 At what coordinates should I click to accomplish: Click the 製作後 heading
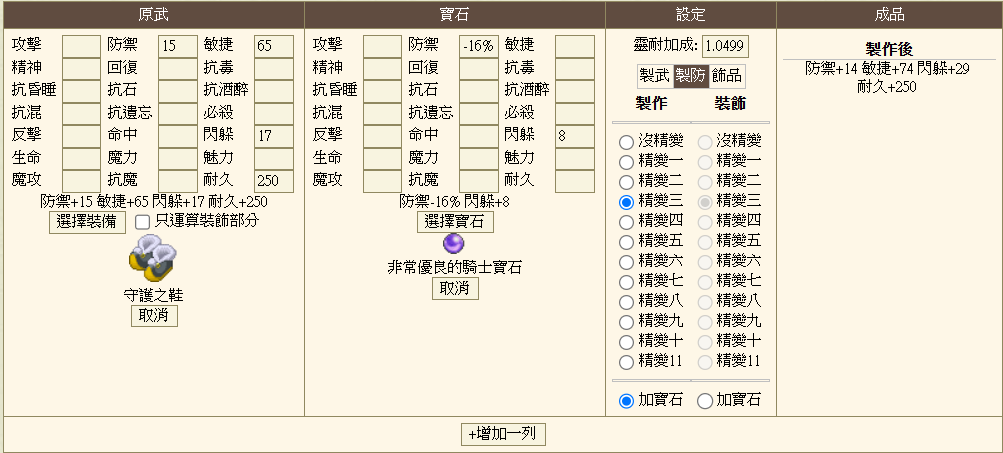pos(888,49)
